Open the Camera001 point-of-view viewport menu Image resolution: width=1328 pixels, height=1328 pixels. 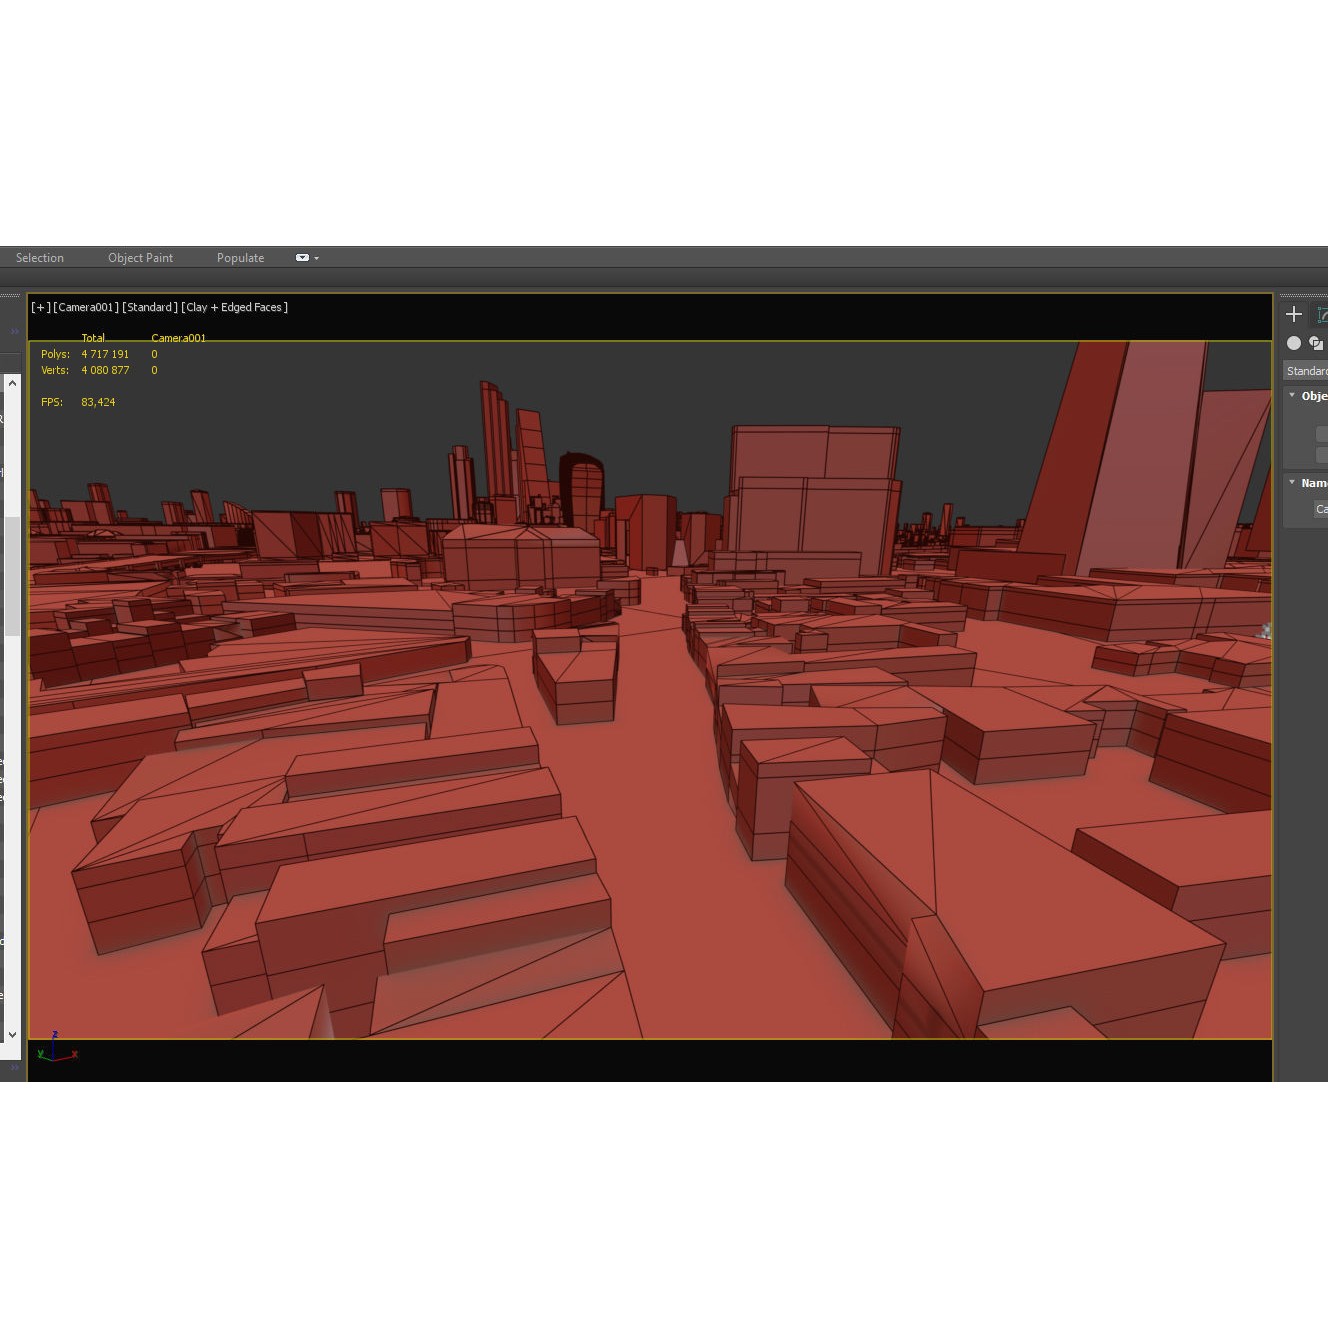(x=85, y=307)
